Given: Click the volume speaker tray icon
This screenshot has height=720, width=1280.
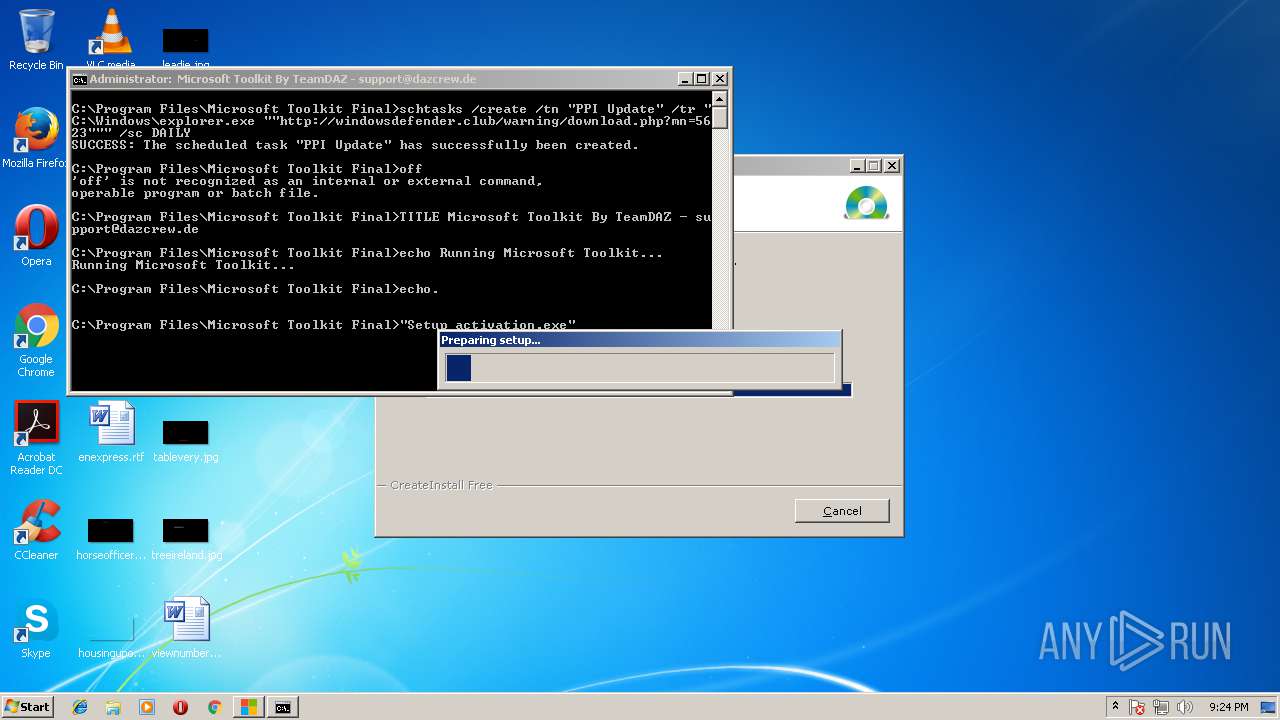Looking at the screenshot, I should [1185, 707].
